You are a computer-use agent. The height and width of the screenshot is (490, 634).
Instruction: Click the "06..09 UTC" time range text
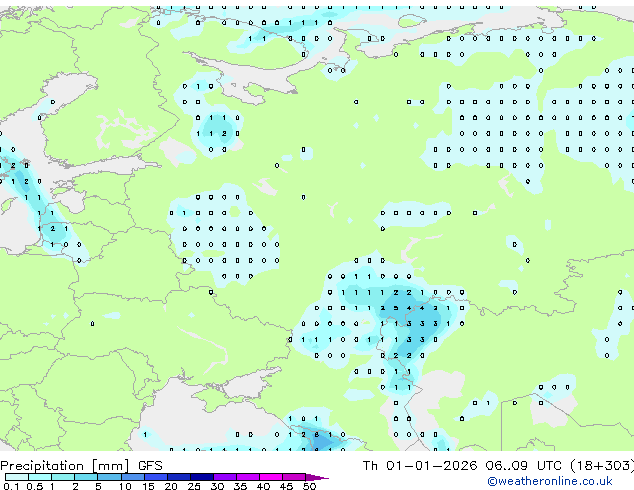tap(523, 466)
